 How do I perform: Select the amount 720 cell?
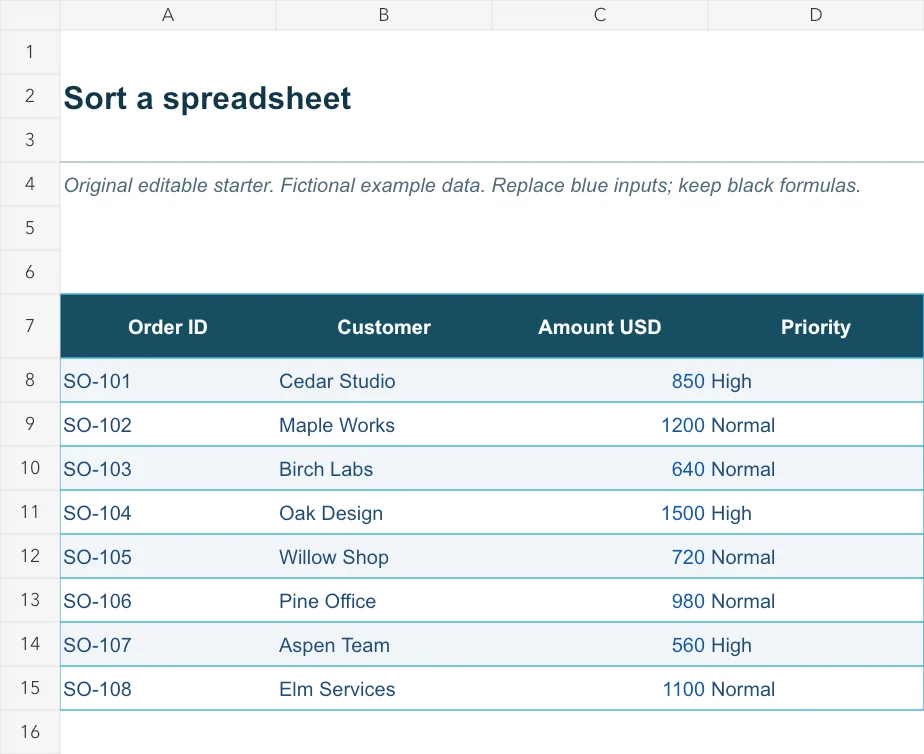tap(600, 557)
